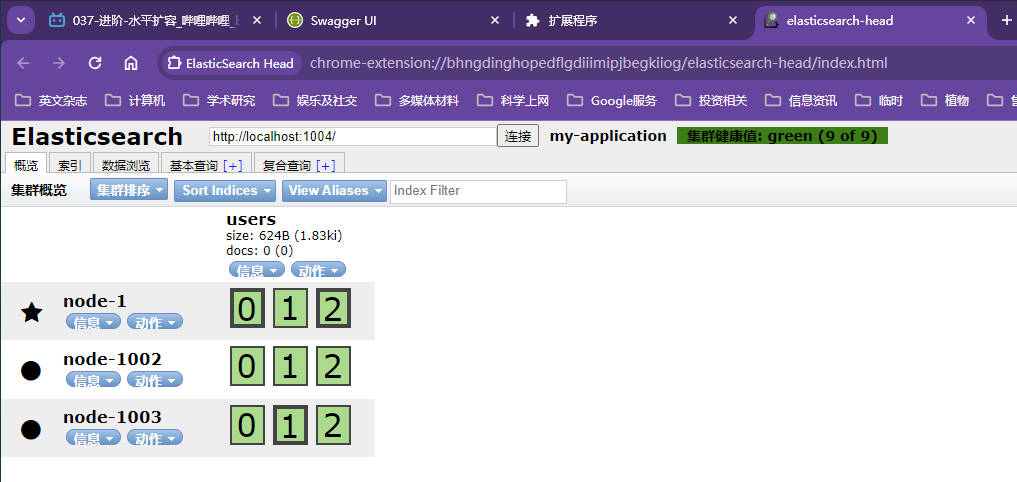Open the 科学上网 bookmarks folder

(x=514, y=101)
